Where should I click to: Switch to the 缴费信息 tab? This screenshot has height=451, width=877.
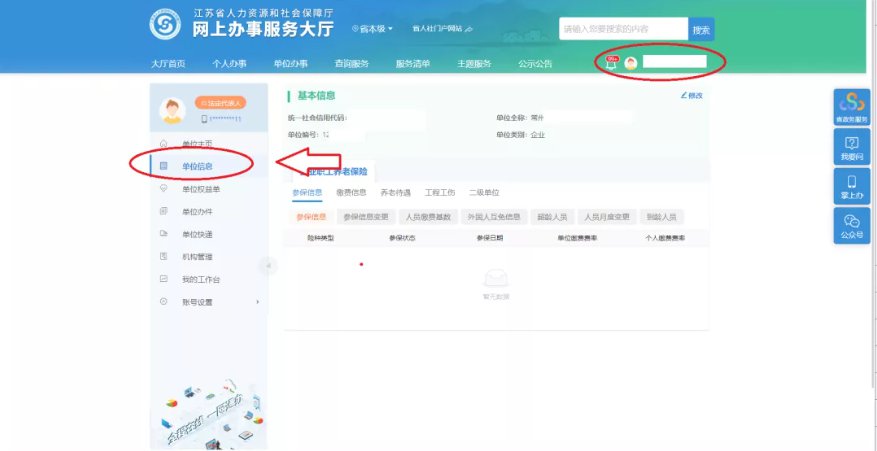click(x=351, y=192)
